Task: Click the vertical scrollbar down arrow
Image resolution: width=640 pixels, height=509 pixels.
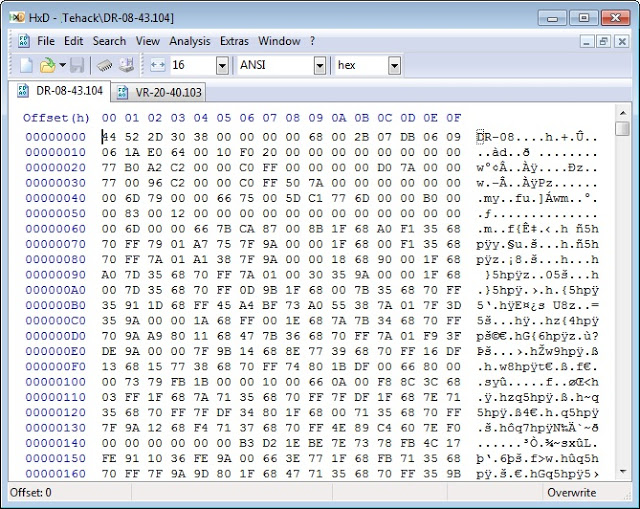Action: point(622,475)
